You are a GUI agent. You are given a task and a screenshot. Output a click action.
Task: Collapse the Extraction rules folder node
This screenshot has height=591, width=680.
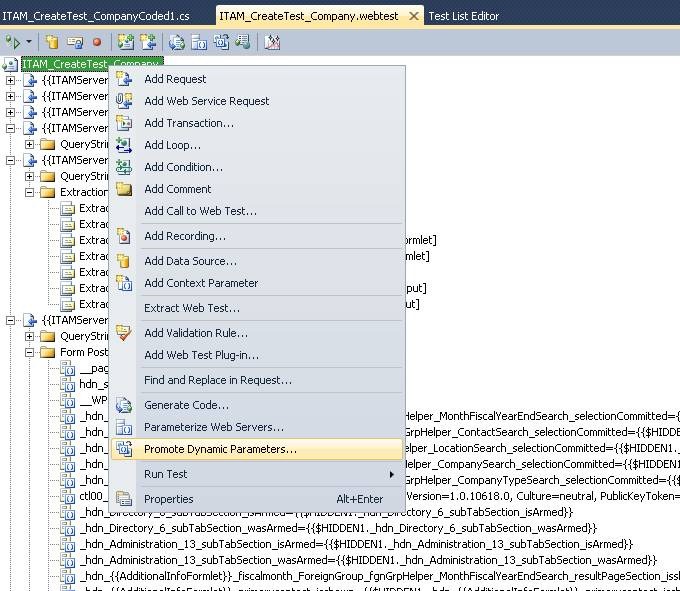pyautogui.click(x=29, y=192)
